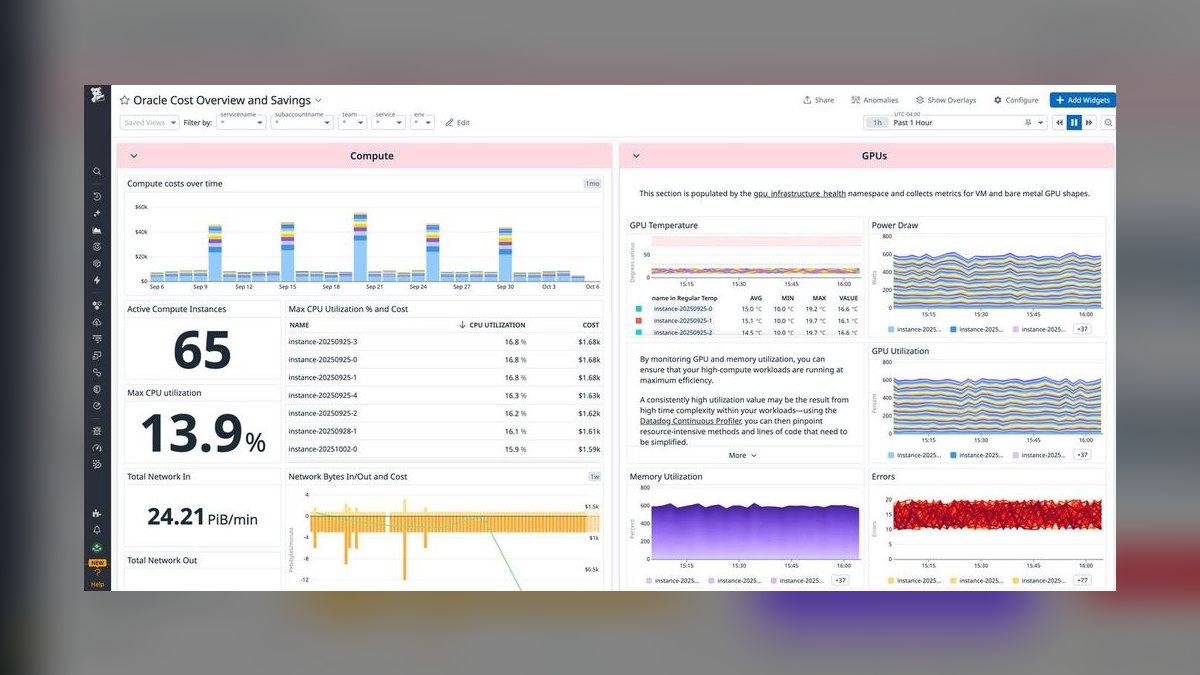Open search from the left sidebar

click(97, 171)
